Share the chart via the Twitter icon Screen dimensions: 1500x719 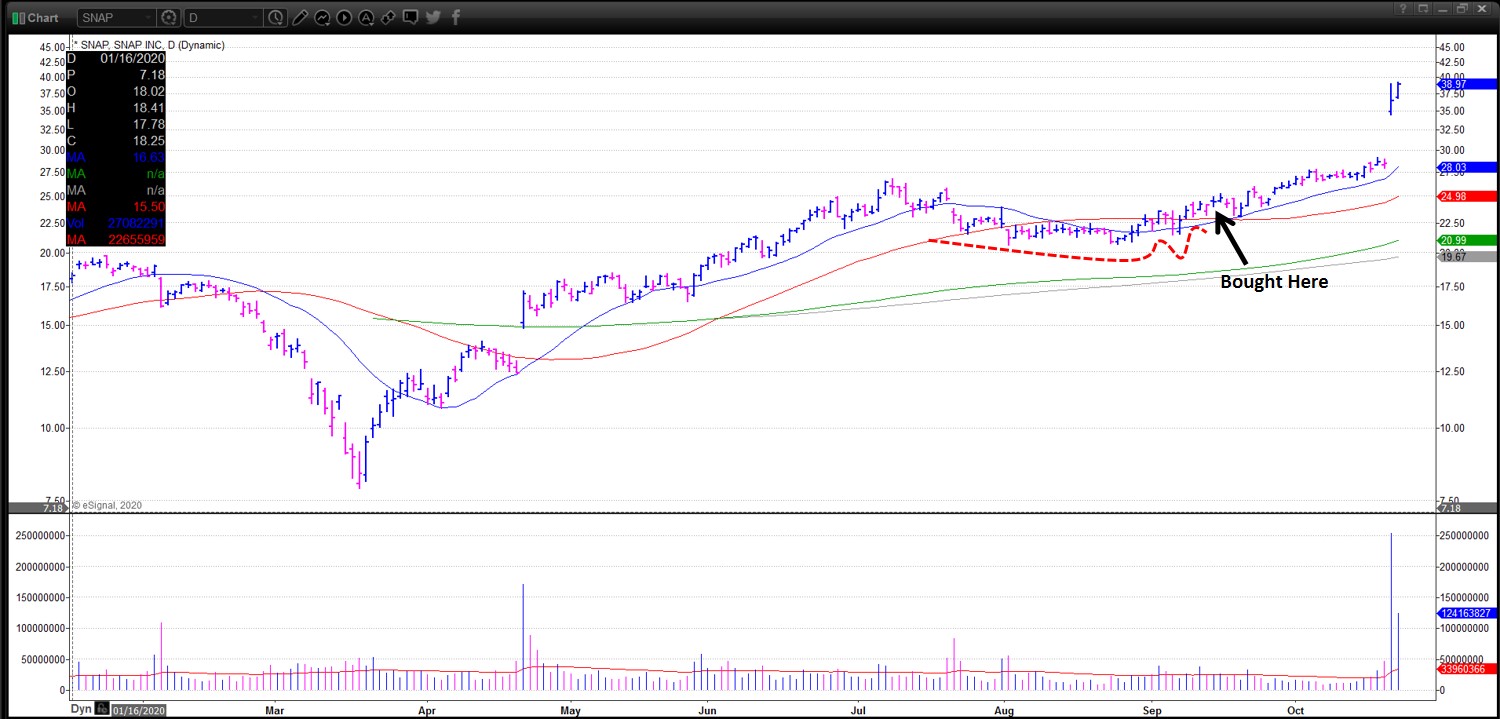click(432, 16)
